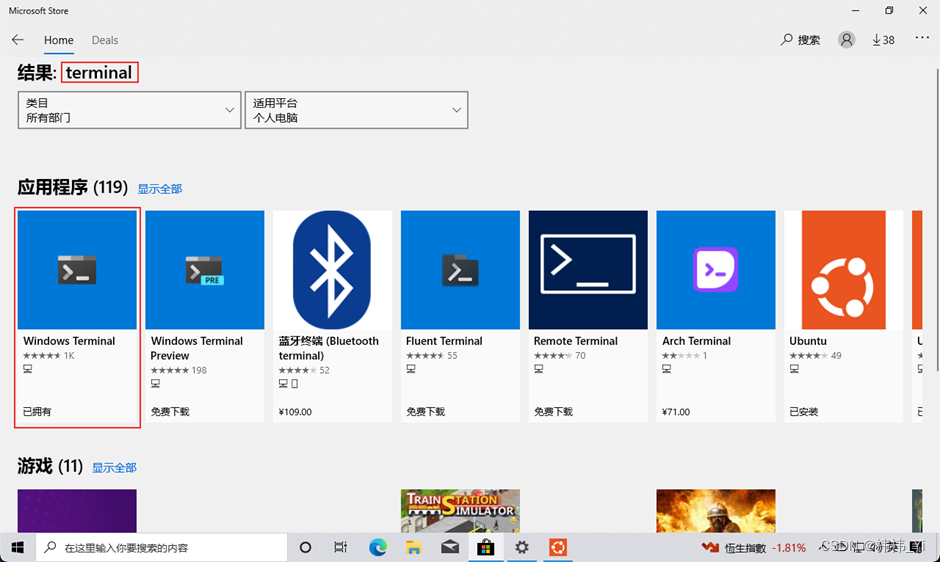Viewport: 940px width, 562px height.
Task: Expand the 类目 category dropdown
Action: coord(129,110)
